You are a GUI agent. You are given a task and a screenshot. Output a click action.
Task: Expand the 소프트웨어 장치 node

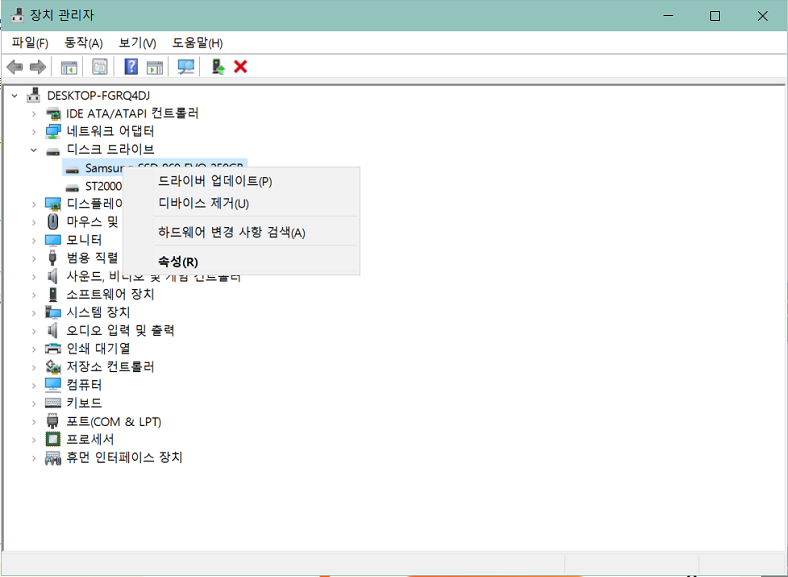point(34,295)
